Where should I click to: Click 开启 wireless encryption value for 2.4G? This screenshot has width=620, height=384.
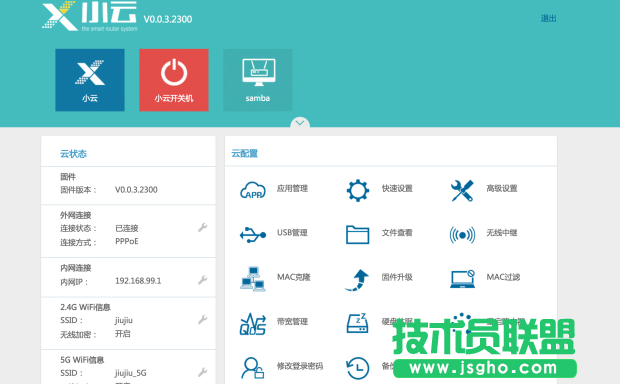123,334
